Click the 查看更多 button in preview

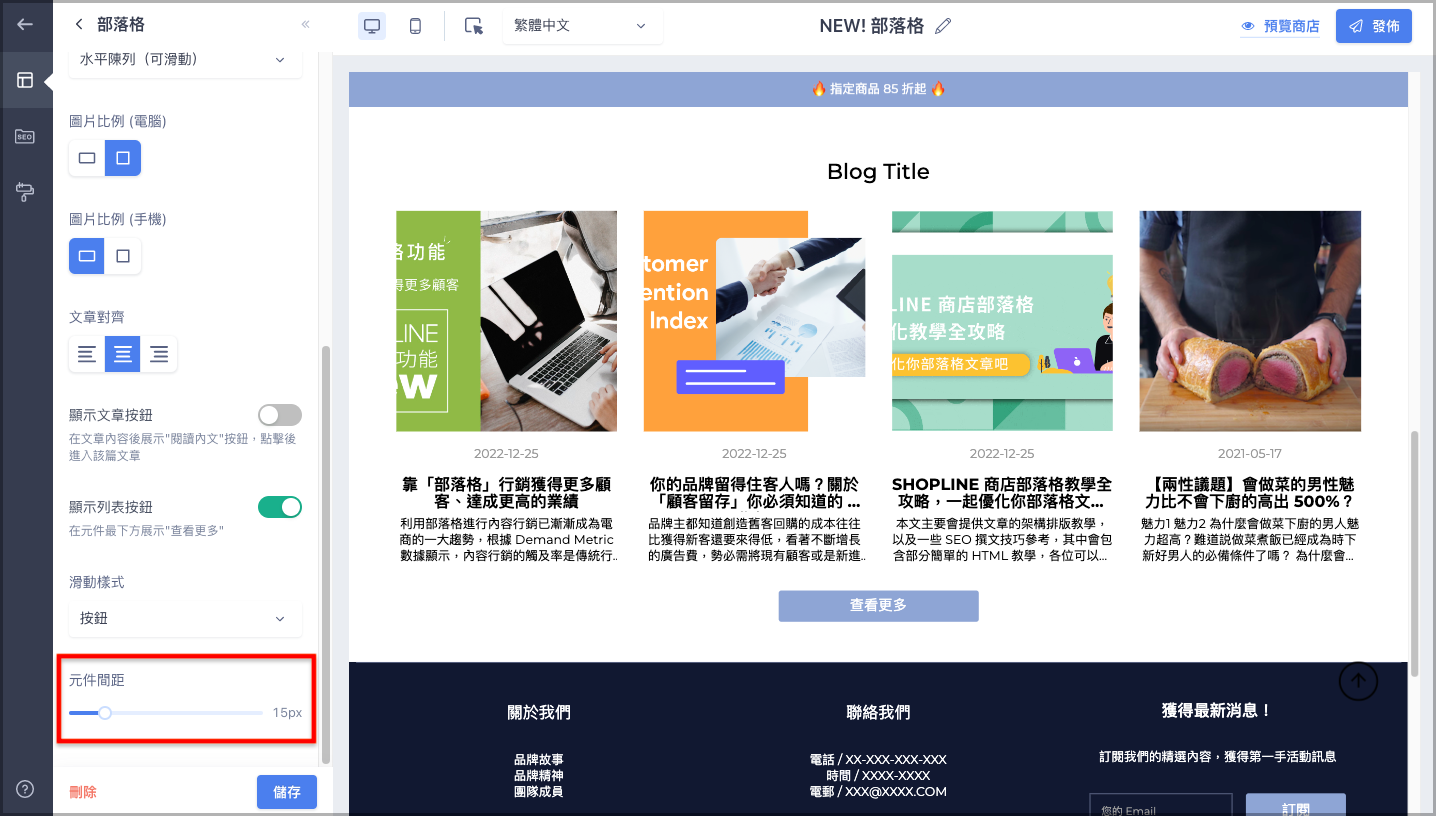(x=878, y=606)
